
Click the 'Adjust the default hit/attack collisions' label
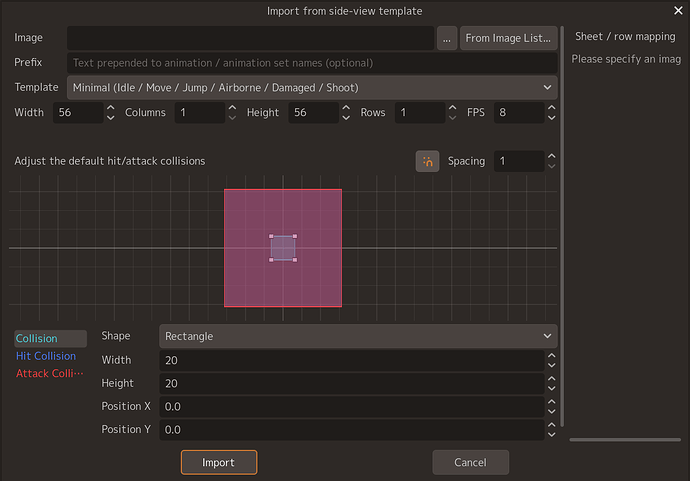point(110,161)
